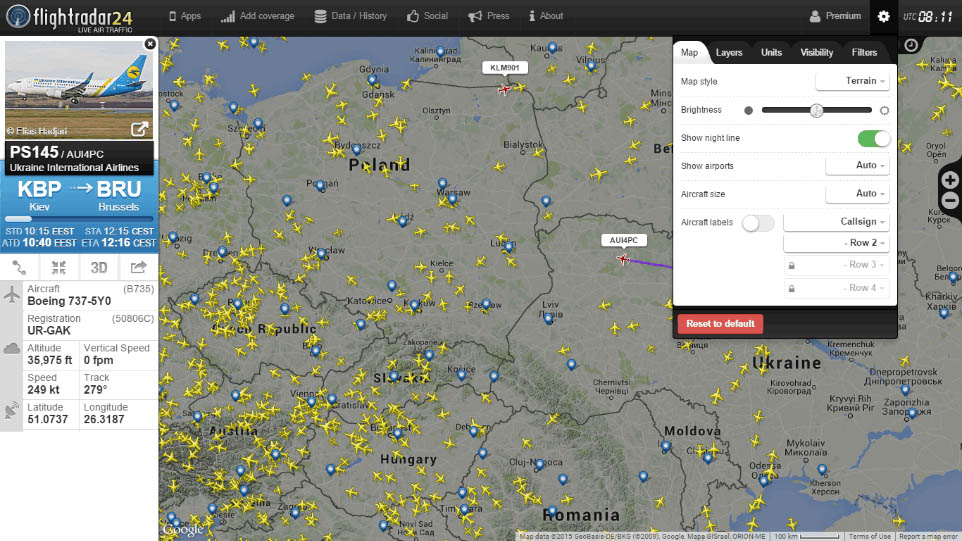Click the KLM901 callsign label
Image resolution: width=962 pixels, height=541 pixels.
(x=505, y=67)
